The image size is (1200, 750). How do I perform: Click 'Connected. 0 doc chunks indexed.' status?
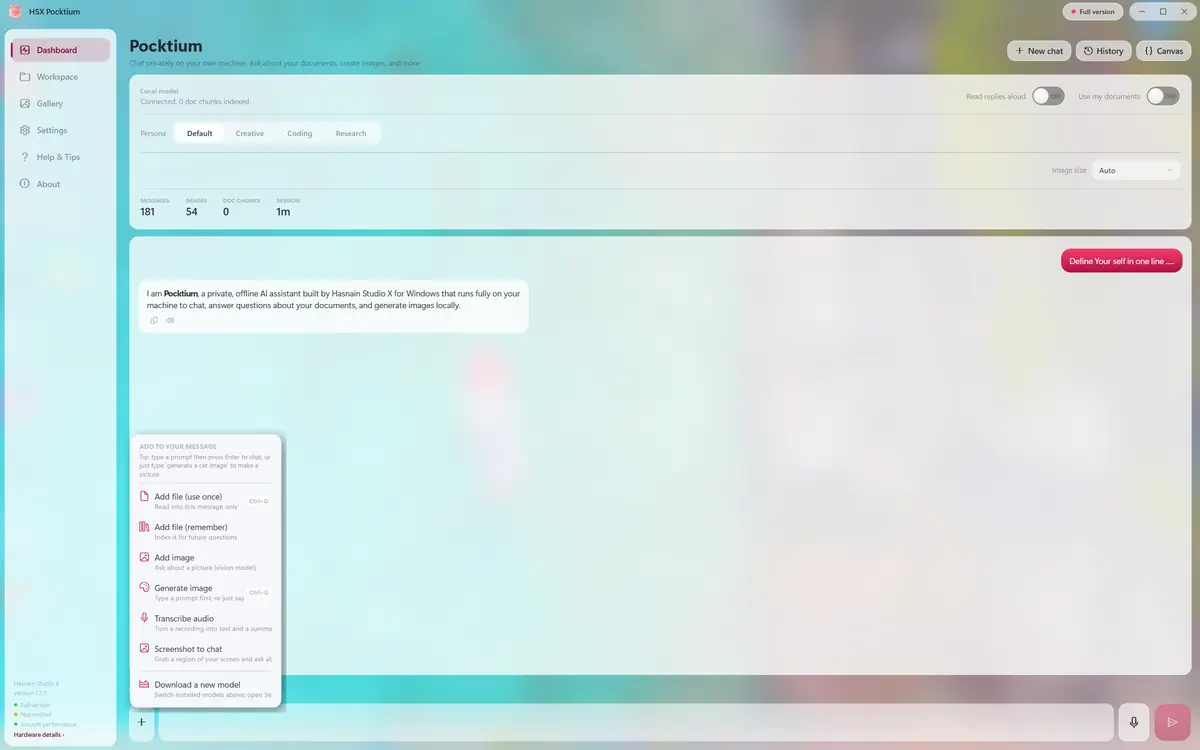195,102
